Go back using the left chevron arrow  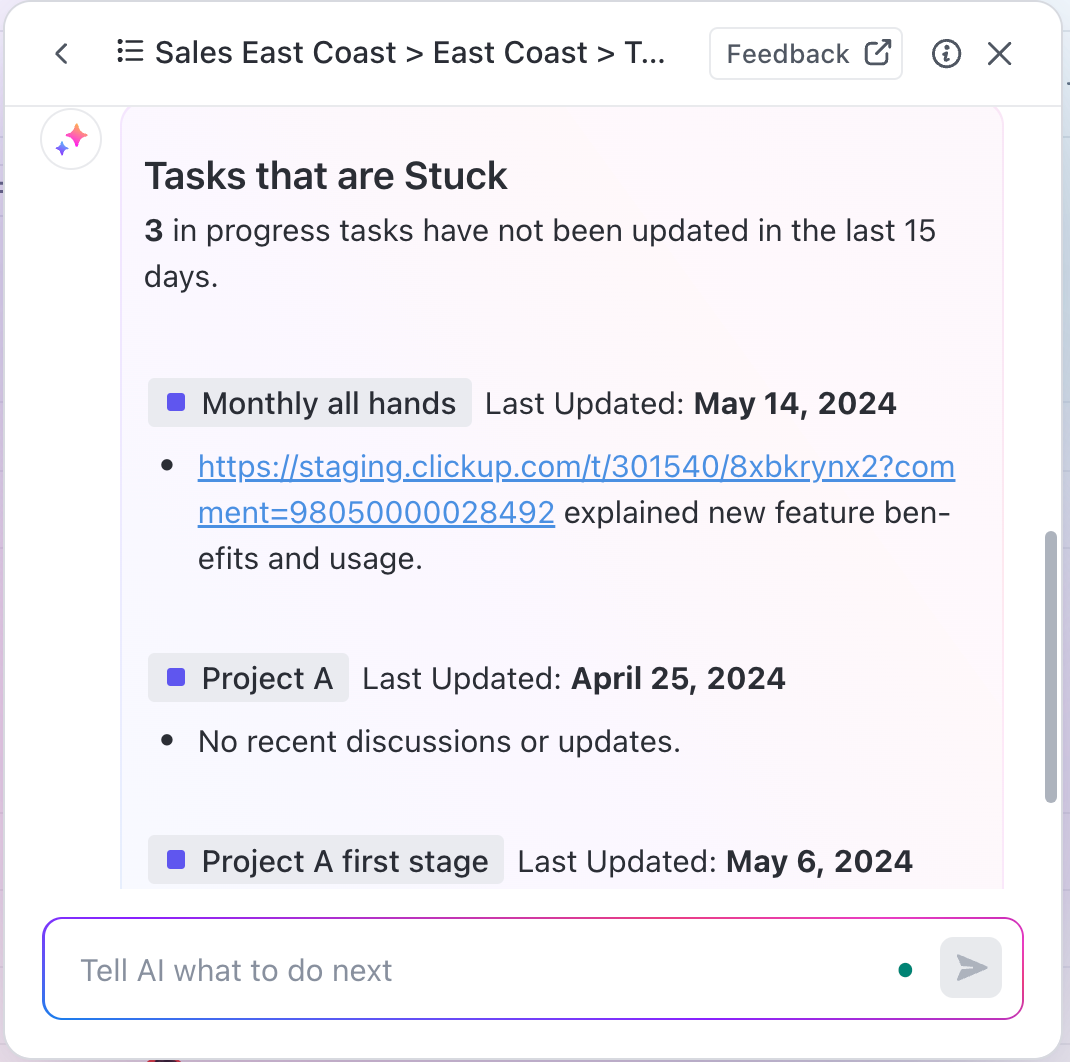click(61, 53)
